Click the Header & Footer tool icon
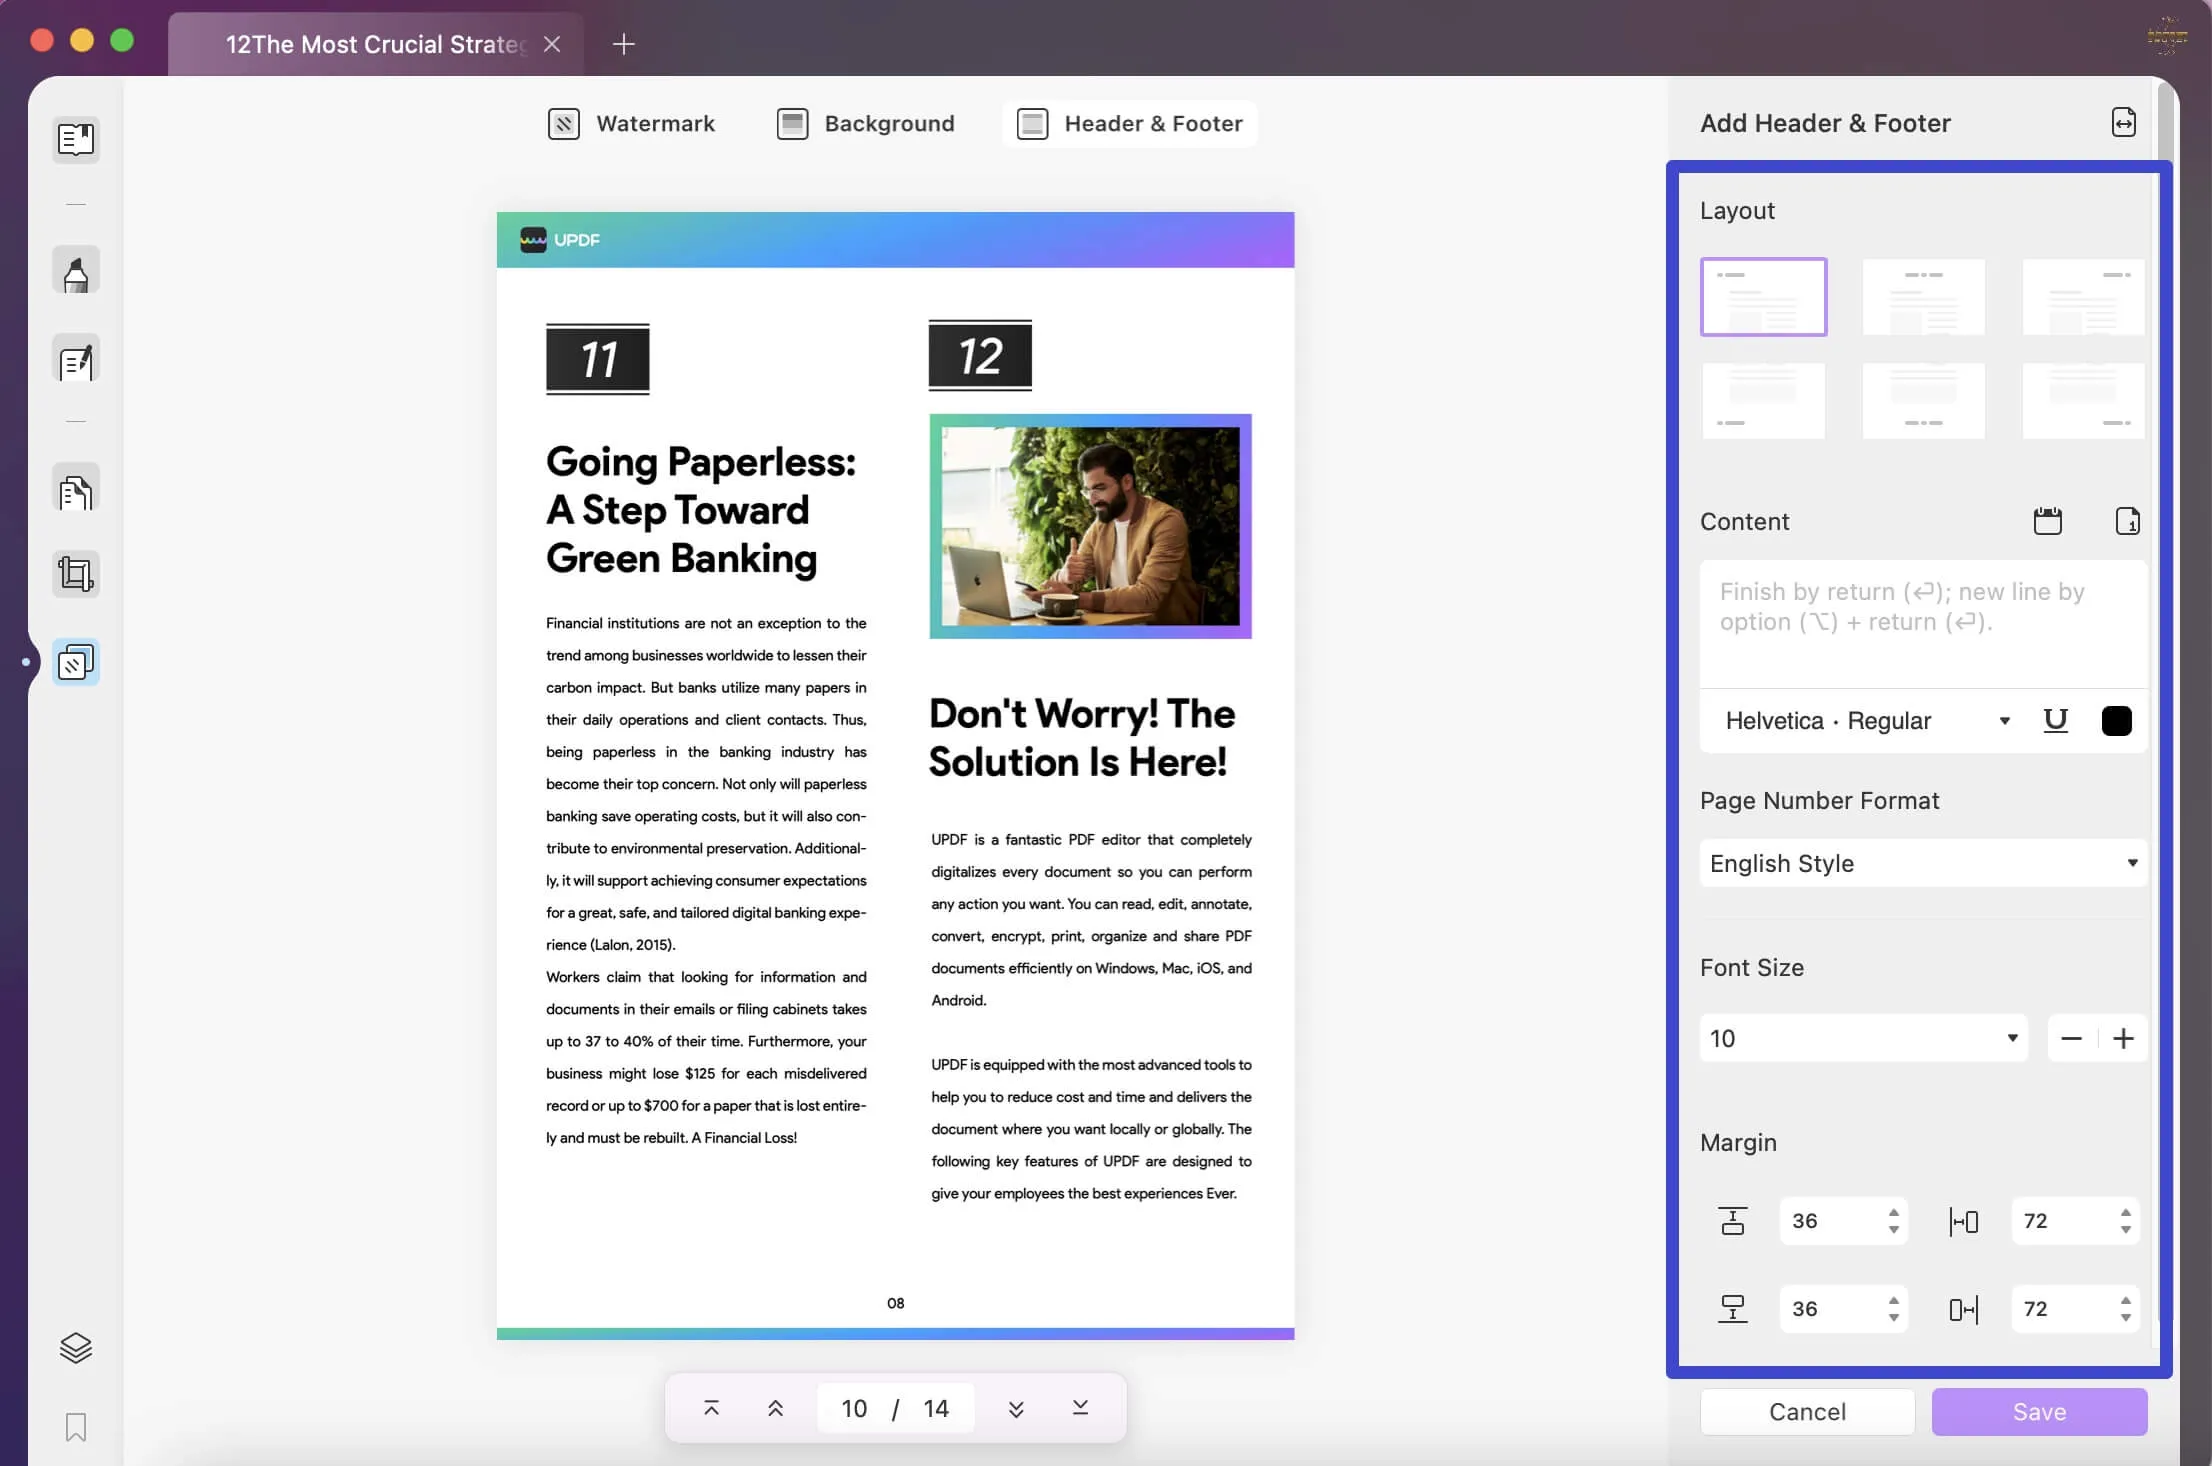This screenshot has width=2212, height=1466. [x=1031, y=121]
